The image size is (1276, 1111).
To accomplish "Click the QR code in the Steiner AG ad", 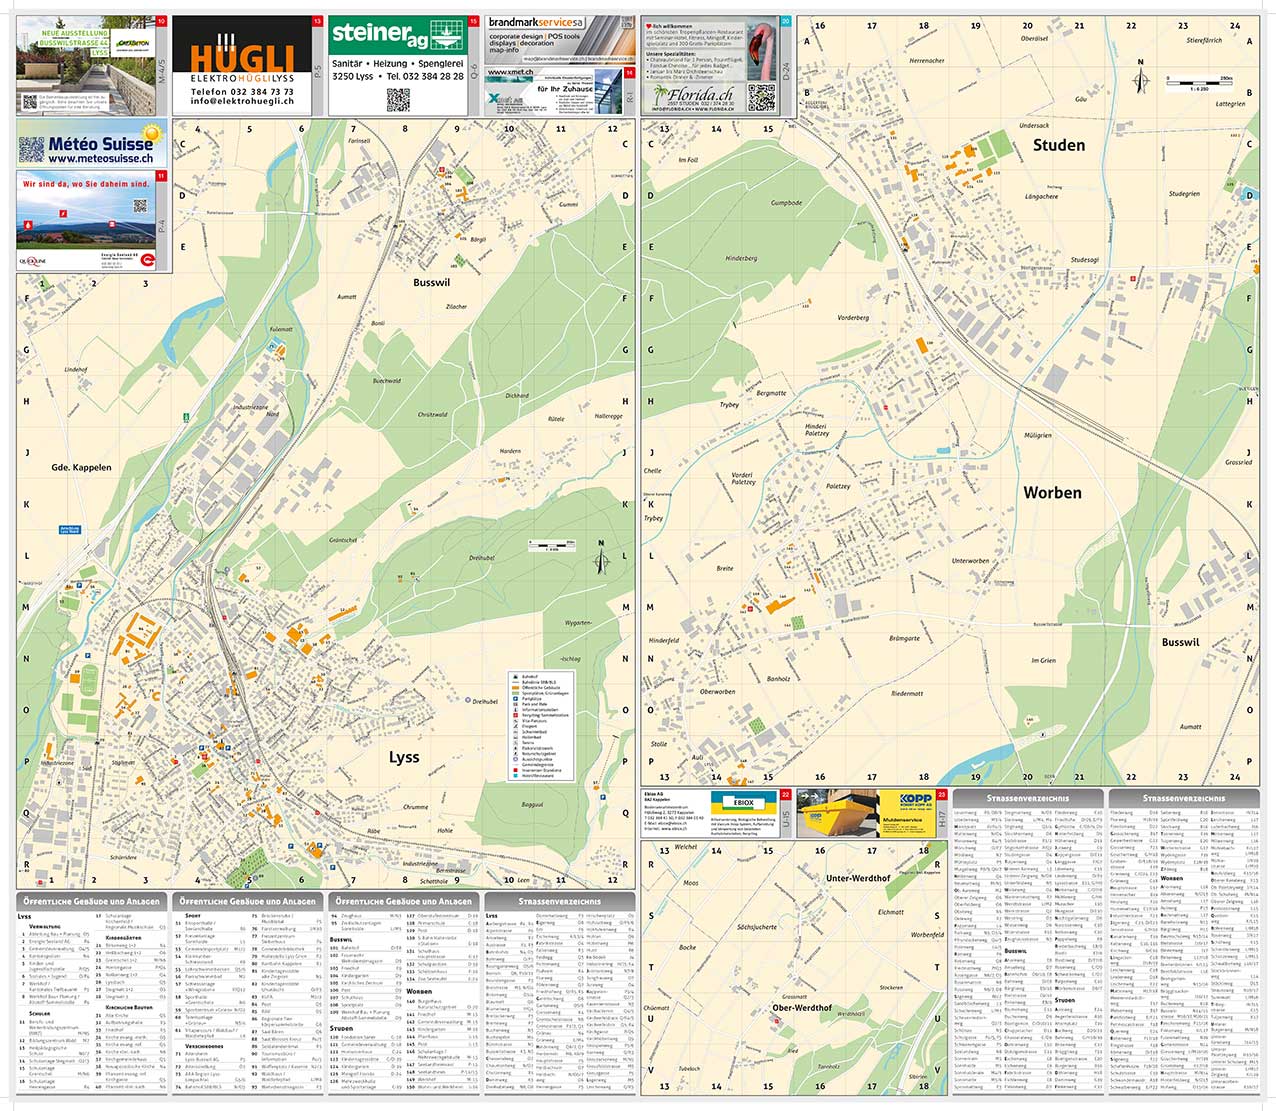I will 398,99.
